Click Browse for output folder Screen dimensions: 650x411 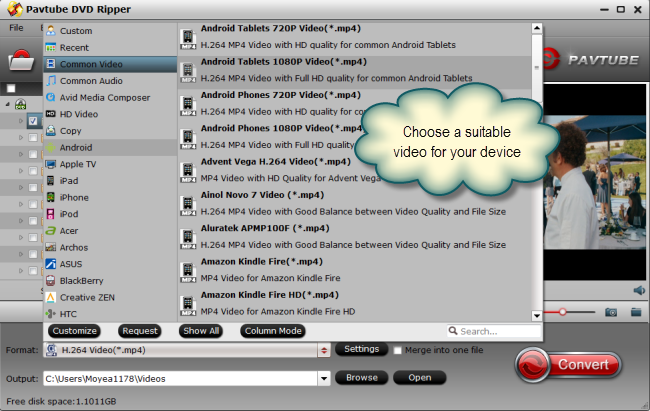(x=361, y=378)
